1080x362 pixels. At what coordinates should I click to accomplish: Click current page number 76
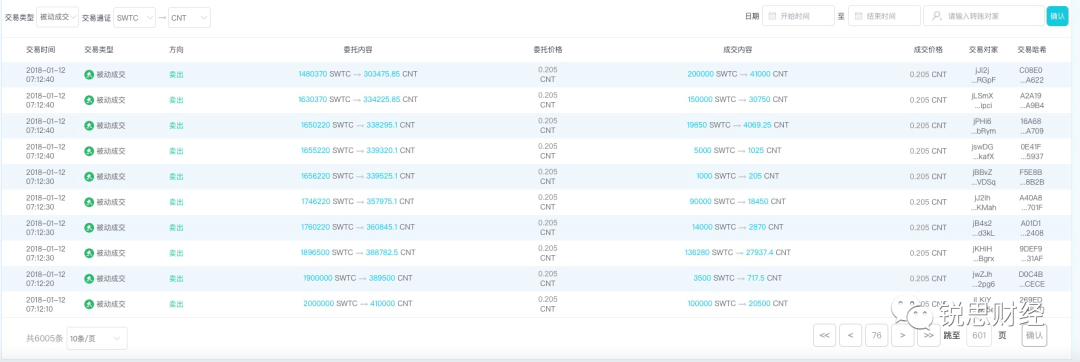pos(876,335)
